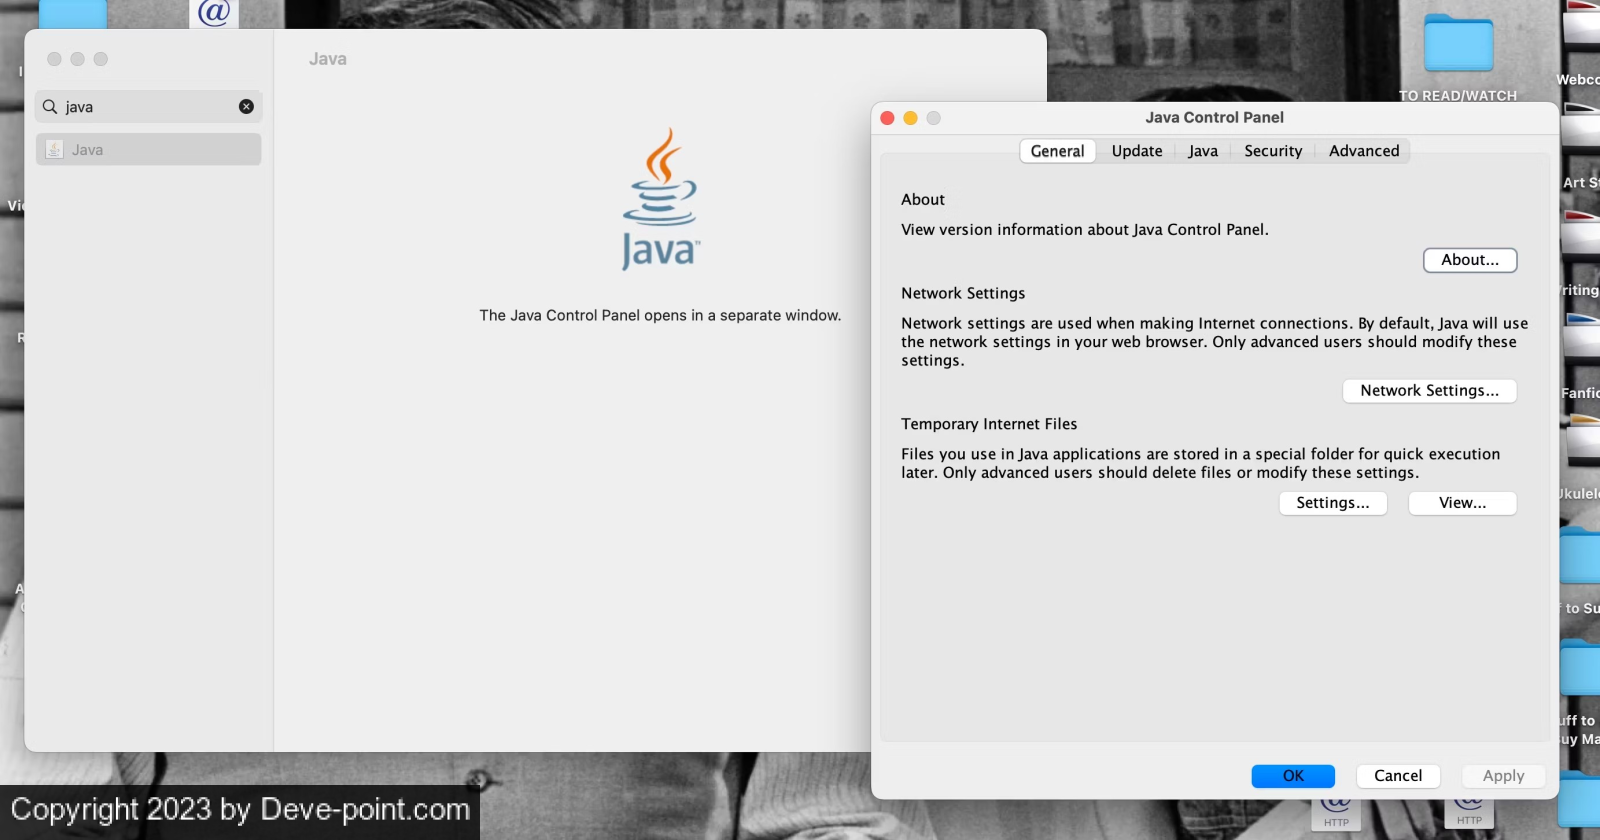Select the Java result in sidebar

pos(149,149)
